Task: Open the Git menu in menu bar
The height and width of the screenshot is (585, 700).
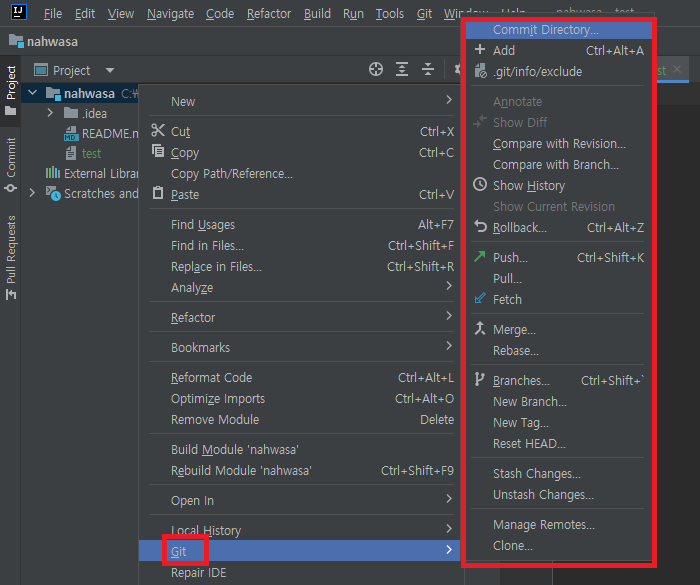Action: [424, 14]
